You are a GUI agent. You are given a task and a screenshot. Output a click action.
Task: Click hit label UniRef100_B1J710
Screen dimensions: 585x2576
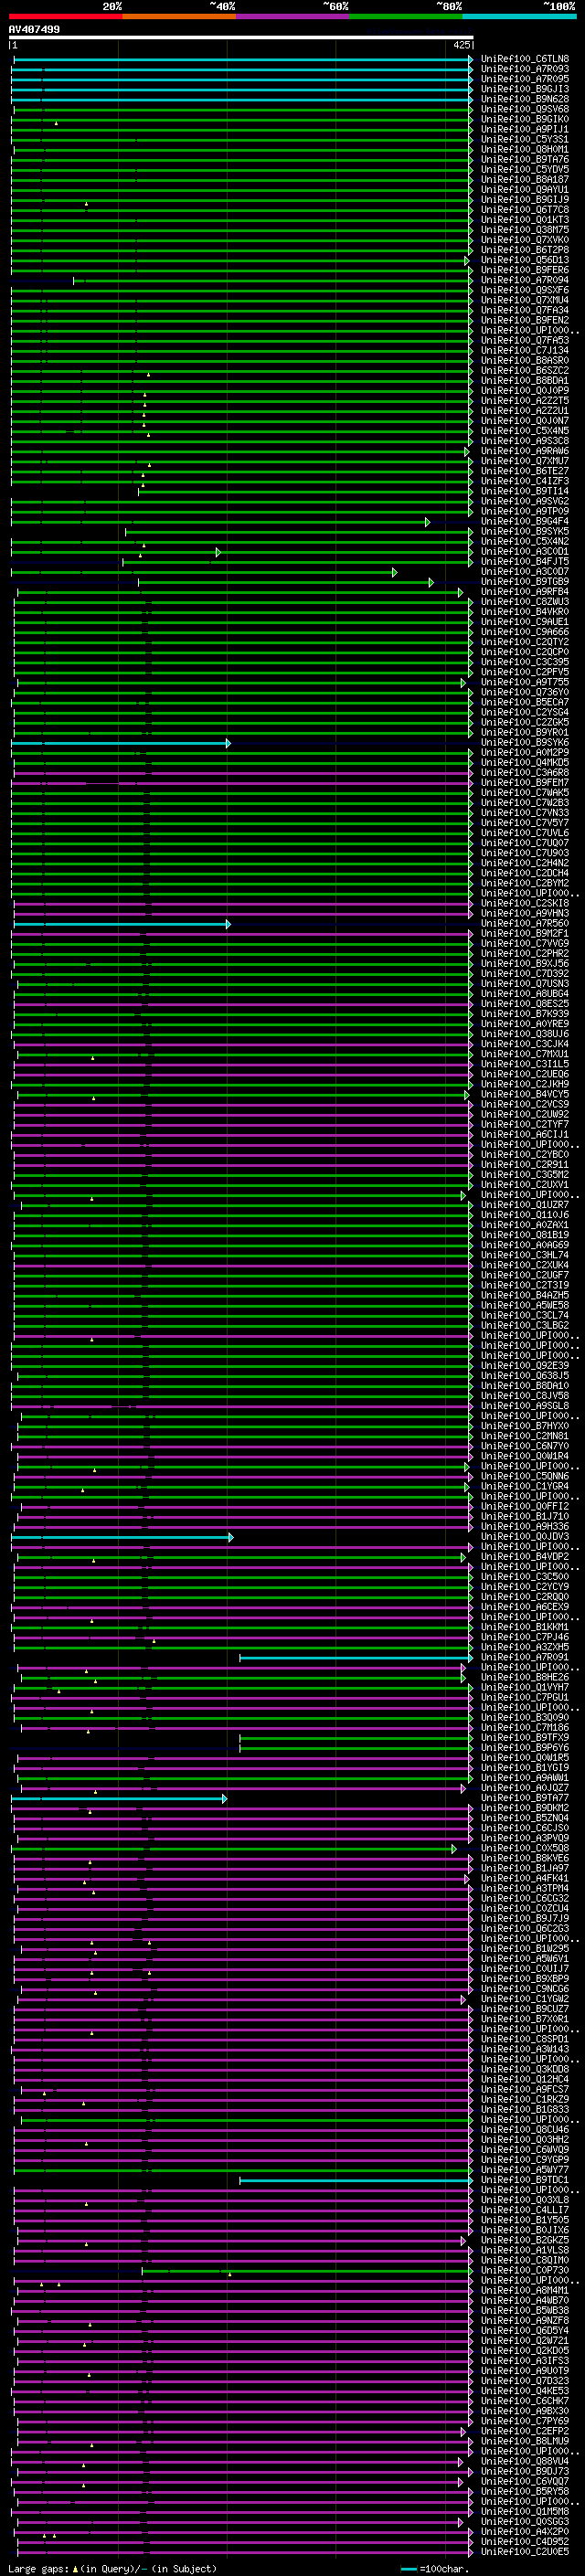(x=525, y=1517)
